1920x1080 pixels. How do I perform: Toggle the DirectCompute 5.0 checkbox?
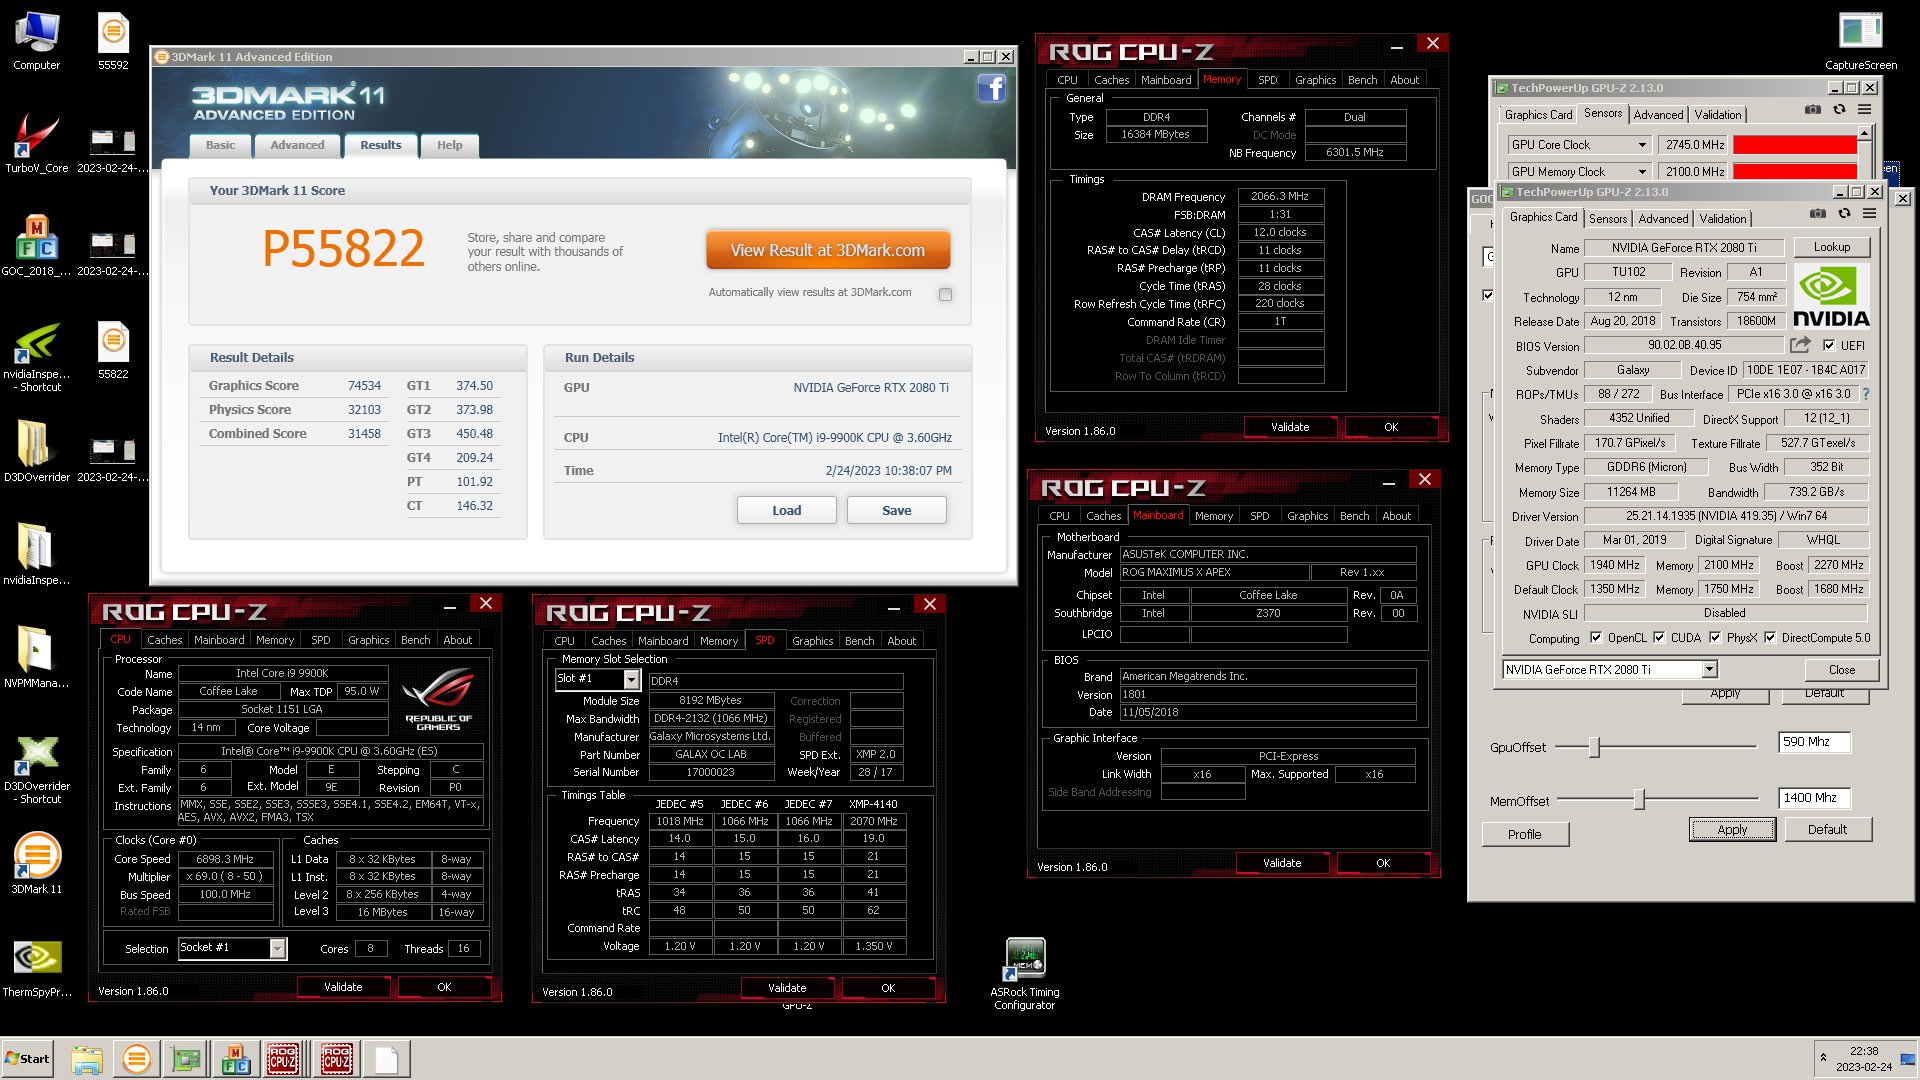pyautogui.click(x=1770, y=638)
